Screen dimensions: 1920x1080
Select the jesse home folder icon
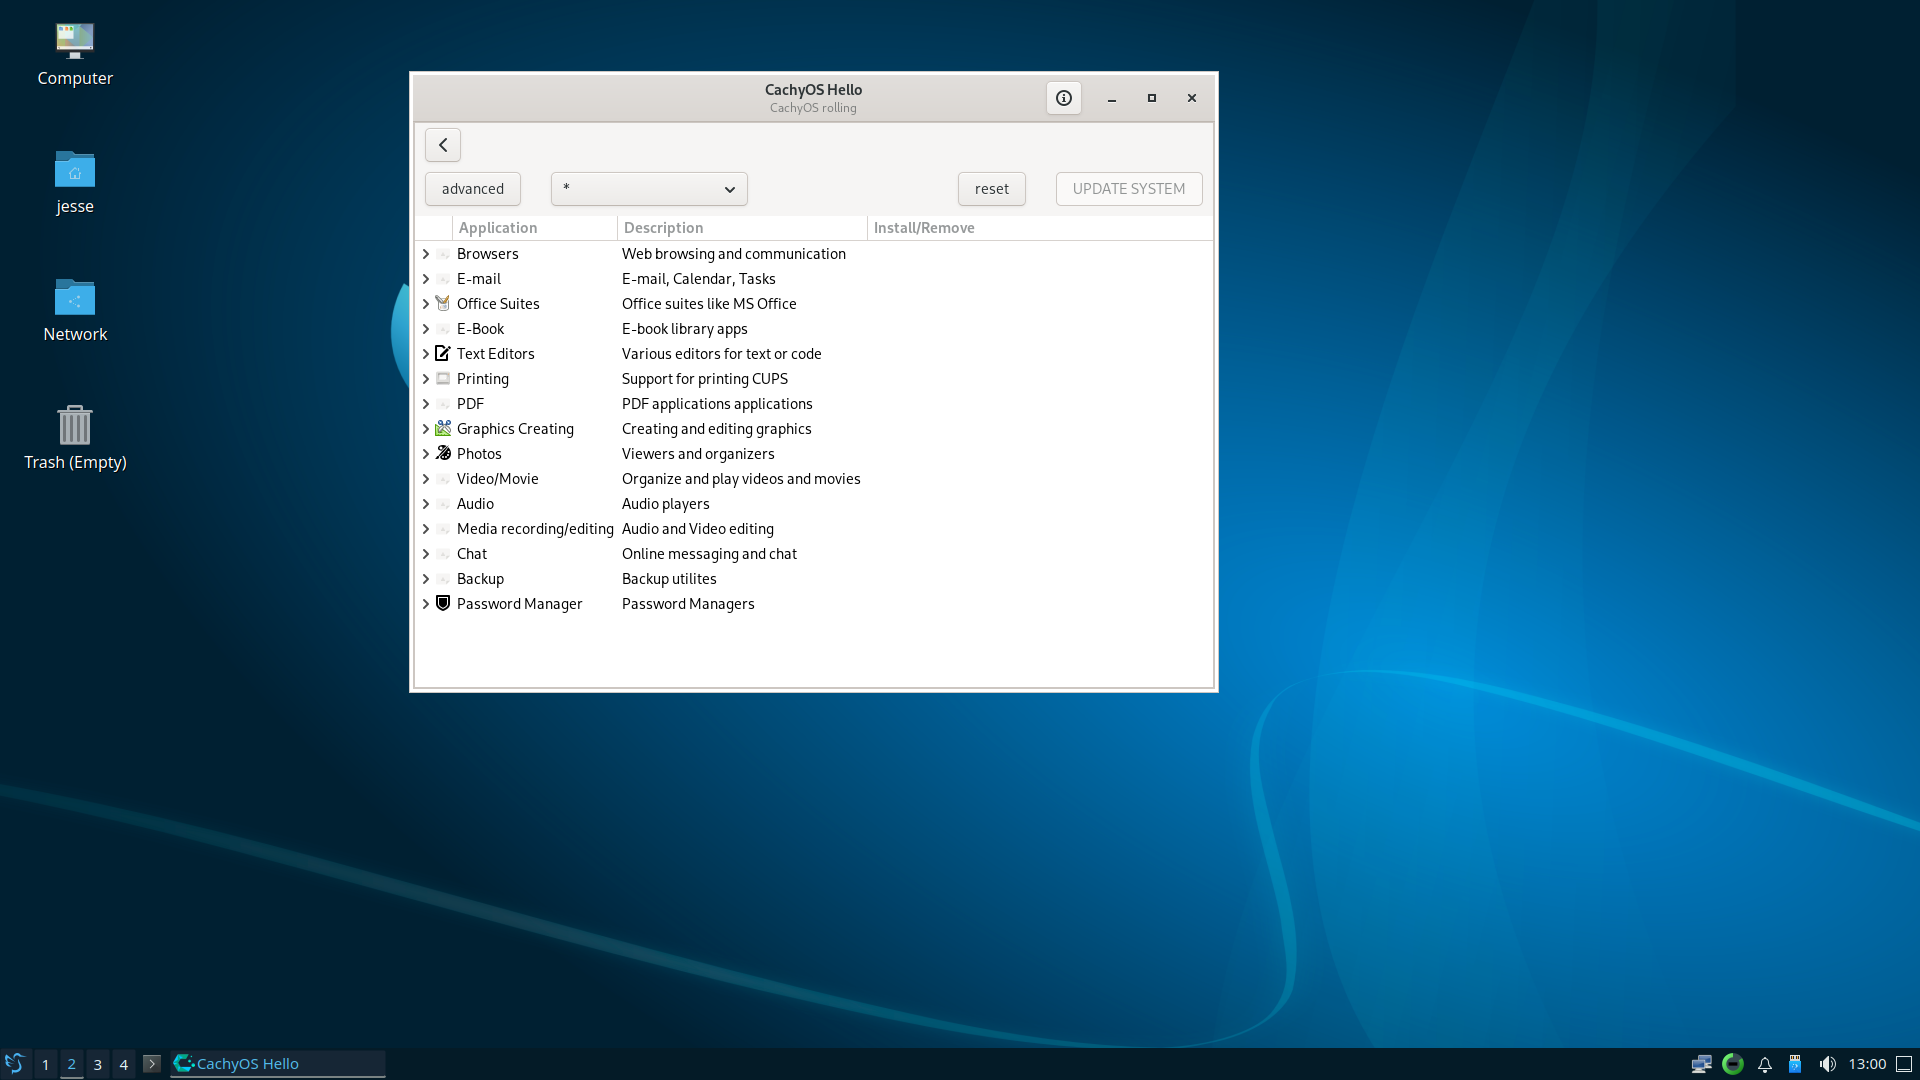(75, 169)
